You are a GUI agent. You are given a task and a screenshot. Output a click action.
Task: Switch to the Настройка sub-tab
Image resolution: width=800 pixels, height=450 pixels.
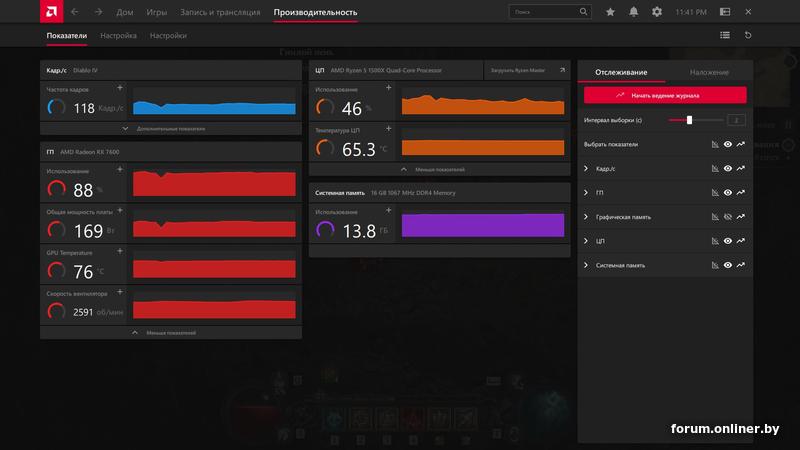(118, 36)
